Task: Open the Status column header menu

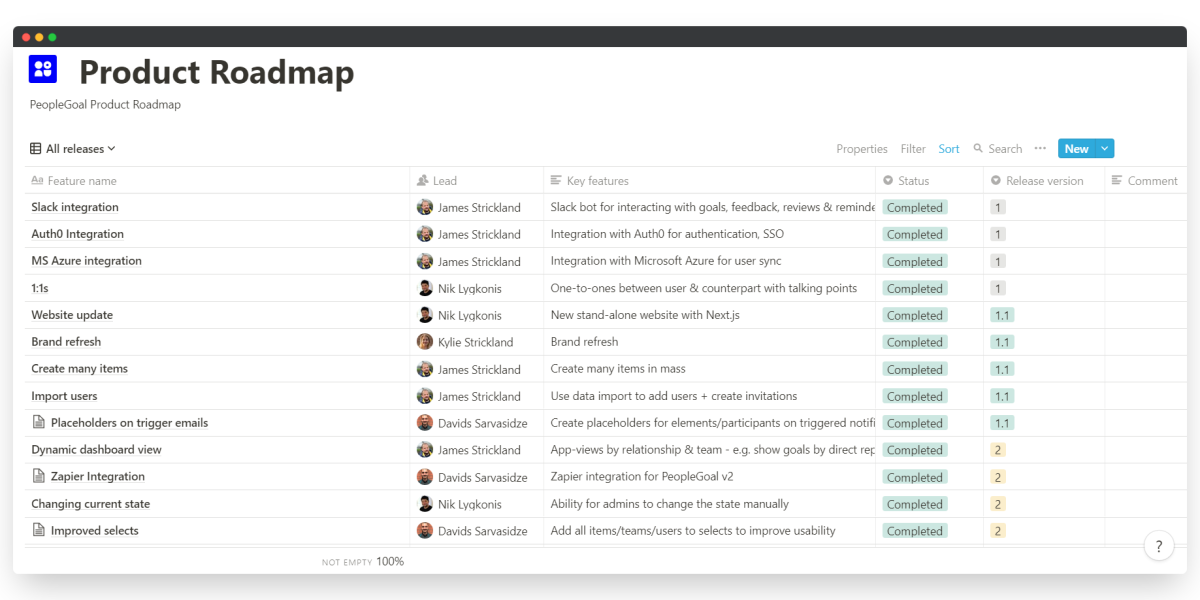Action: [x=930, y=181]
